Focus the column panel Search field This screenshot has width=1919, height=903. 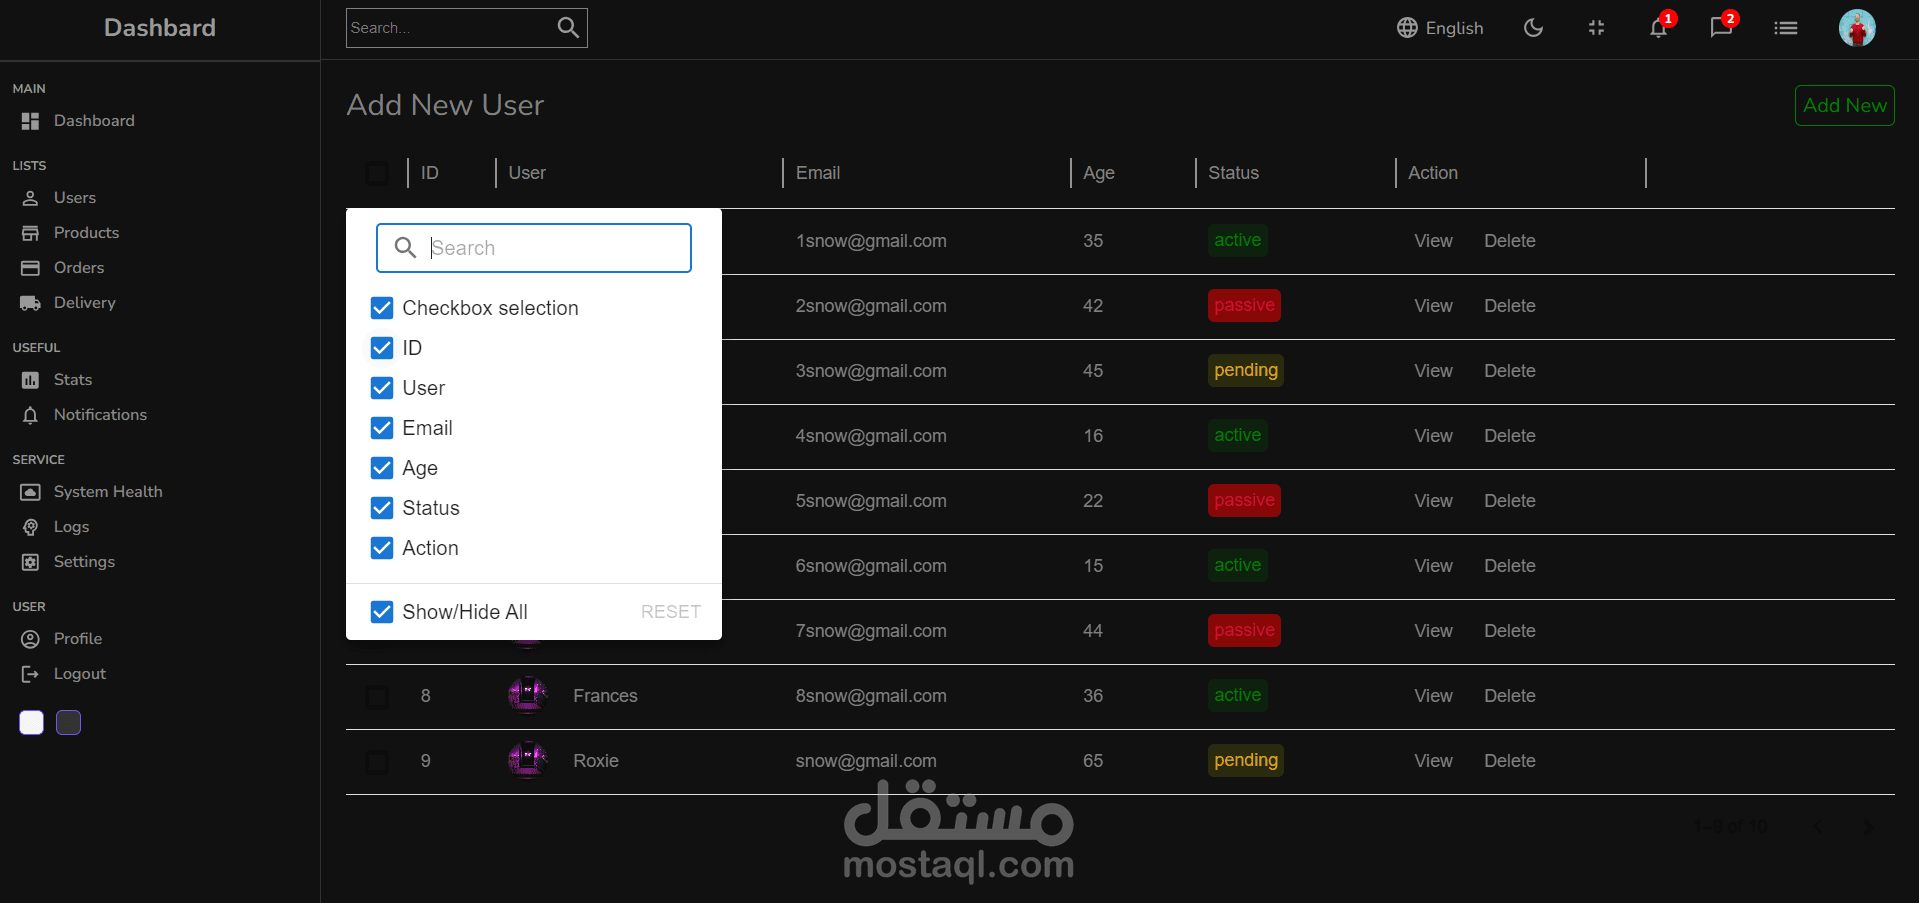(x=534, y=248)
